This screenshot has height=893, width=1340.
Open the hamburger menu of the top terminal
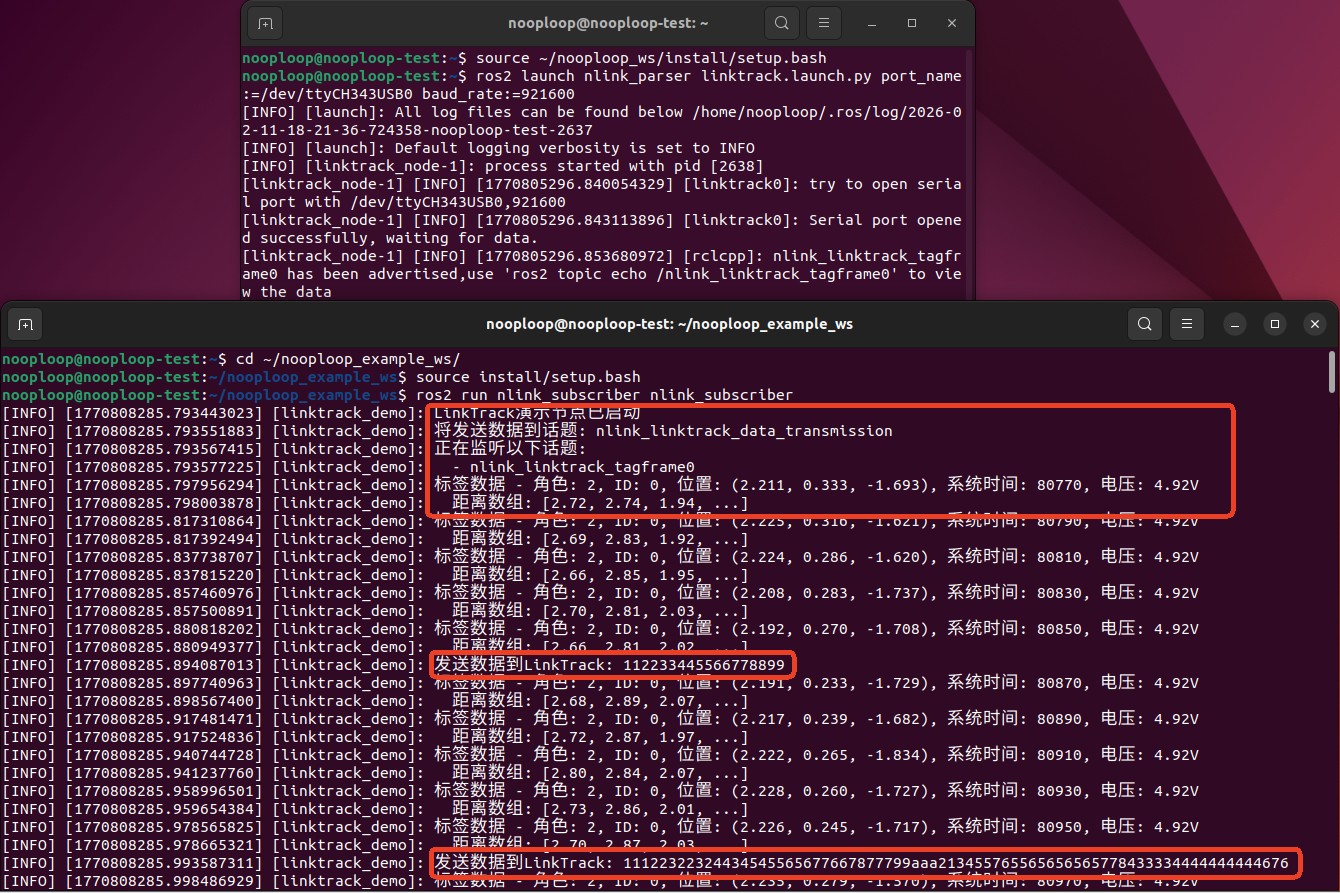click(823, 22)
